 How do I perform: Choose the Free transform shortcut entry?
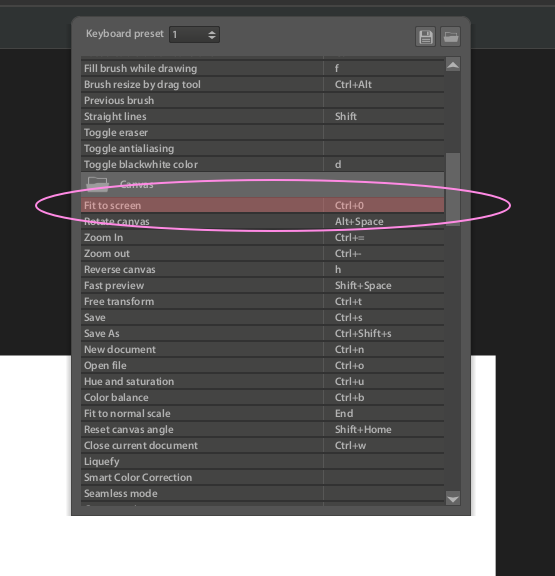click(262, 302)
